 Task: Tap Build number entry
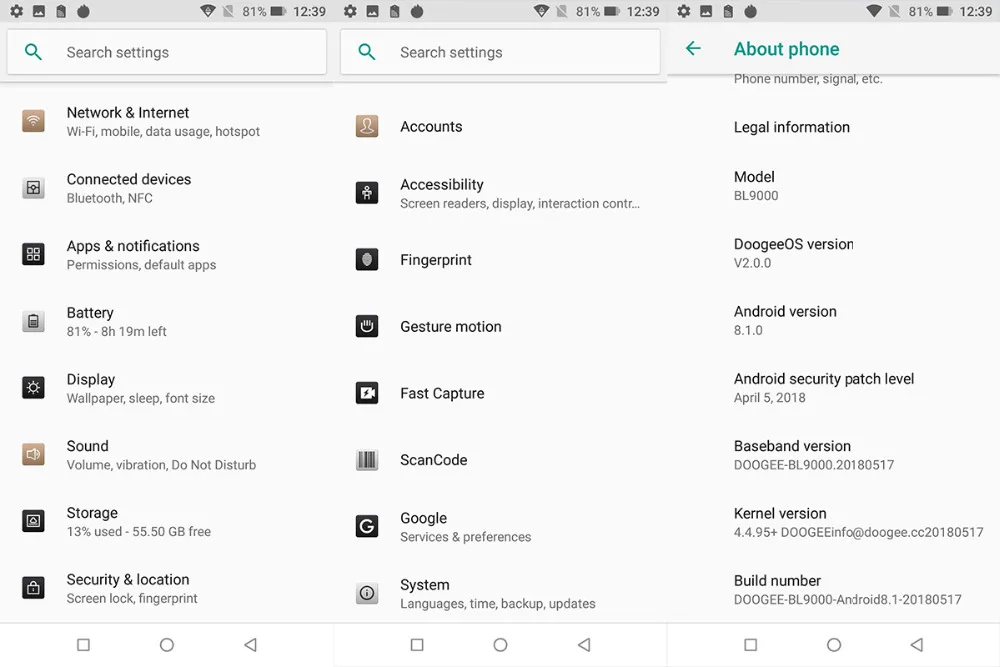coord(834,589)
